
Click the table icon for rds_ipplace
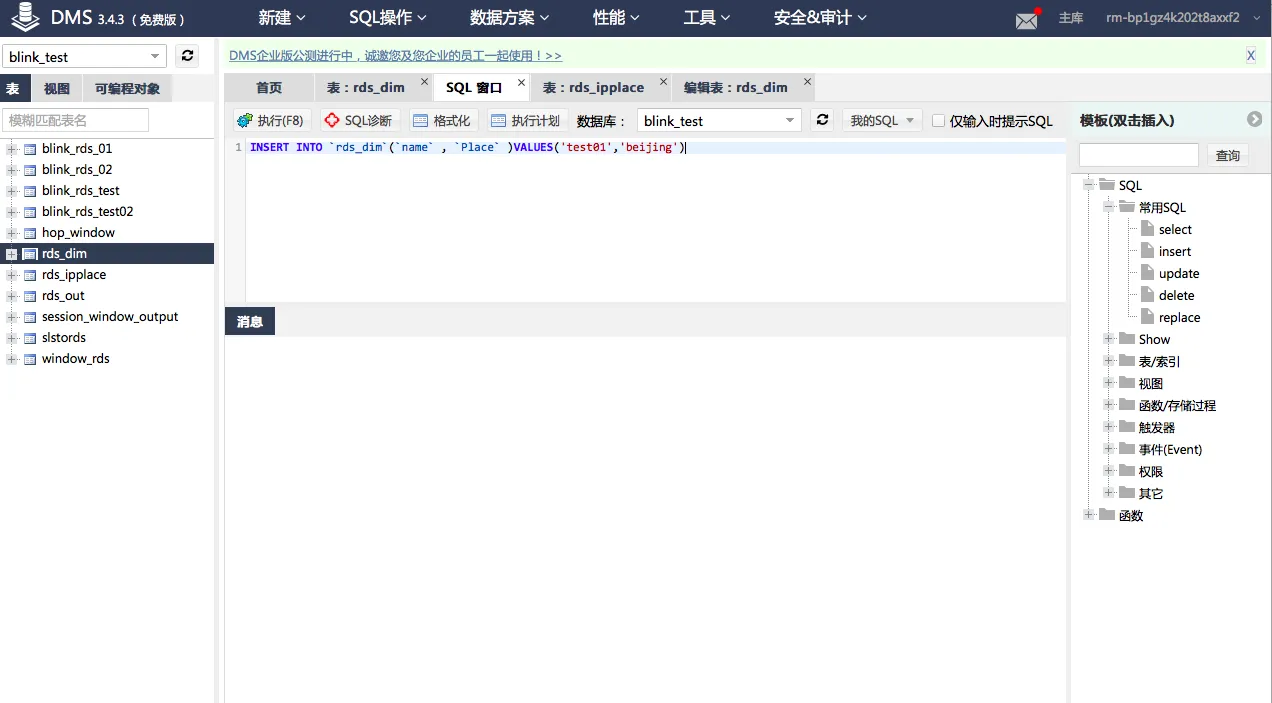coord(30,275)
